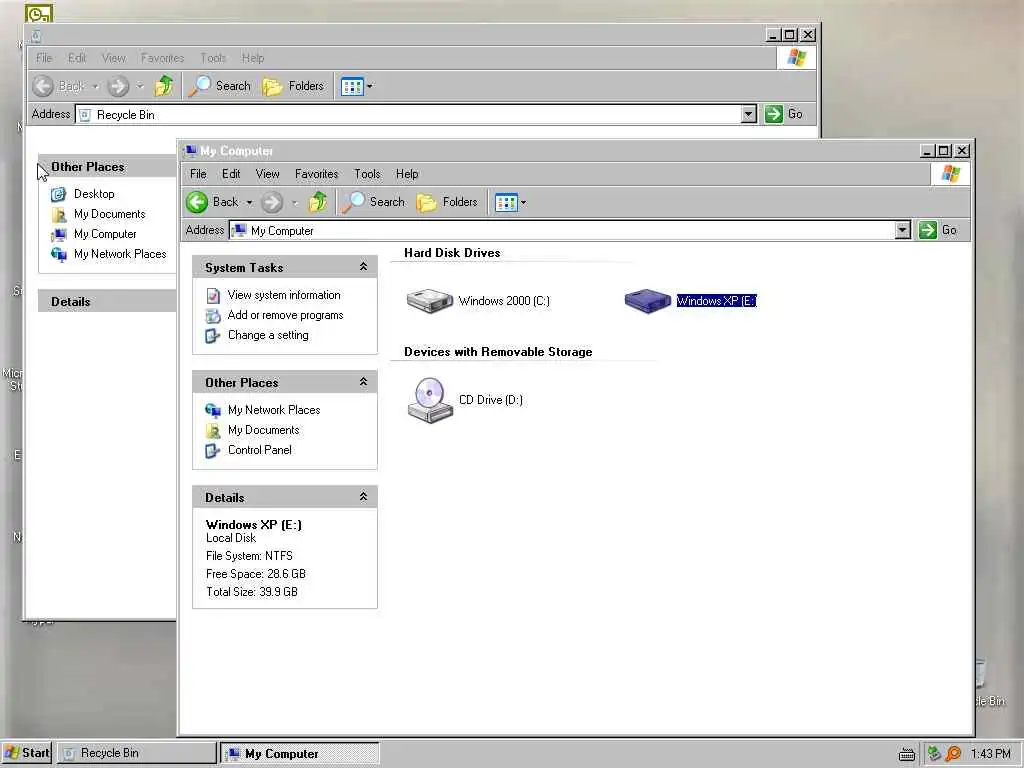The height and width of the screenshot is (768, 1024).
Task: Click the Add or remove programs icon
Action: click(213, 315)
